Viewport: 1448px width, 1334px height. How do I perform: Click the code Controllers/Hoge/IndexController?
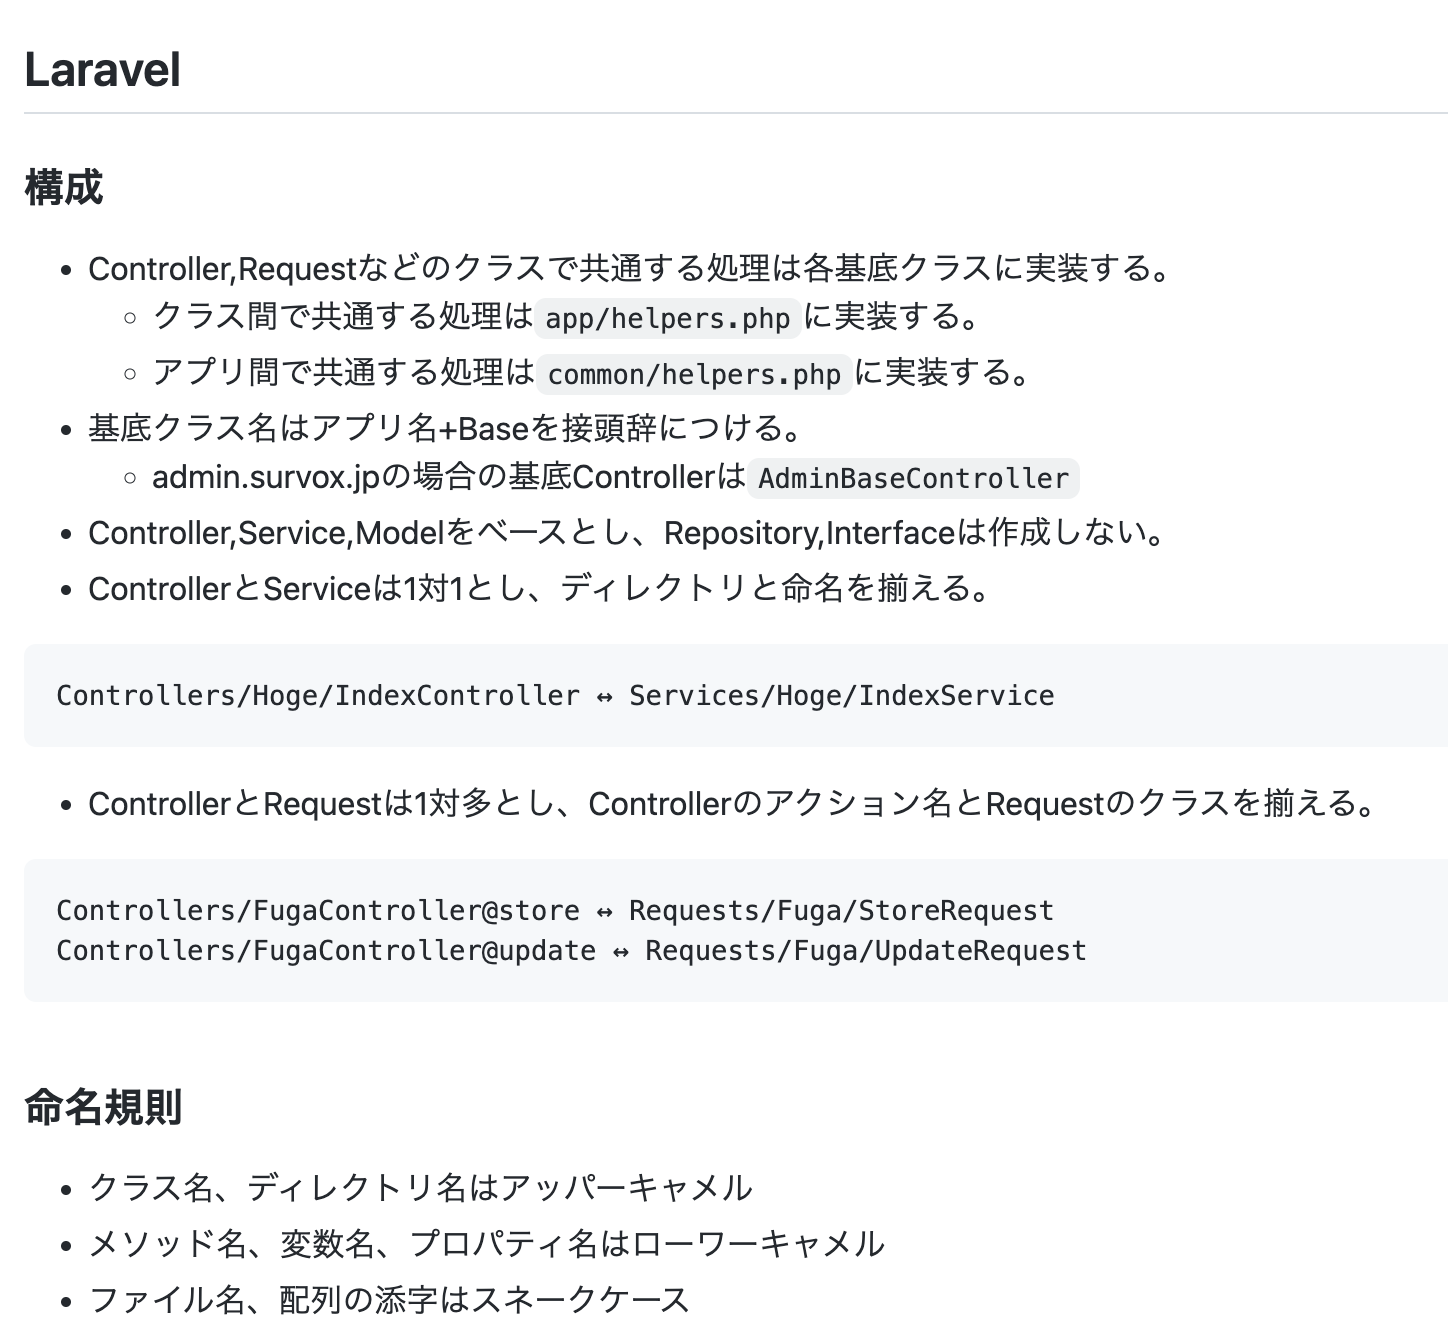pos(318,696)
